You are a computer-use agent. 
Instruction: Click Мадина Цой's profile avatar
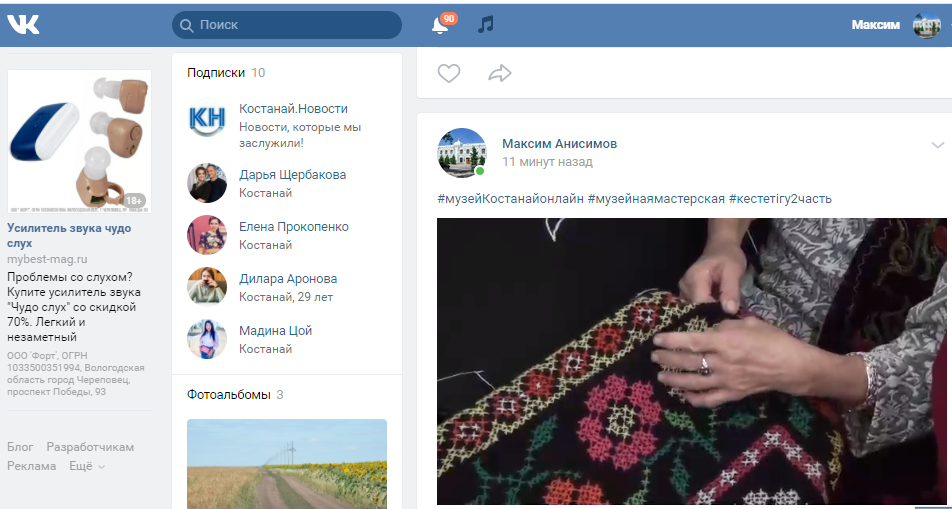[207, 339]
